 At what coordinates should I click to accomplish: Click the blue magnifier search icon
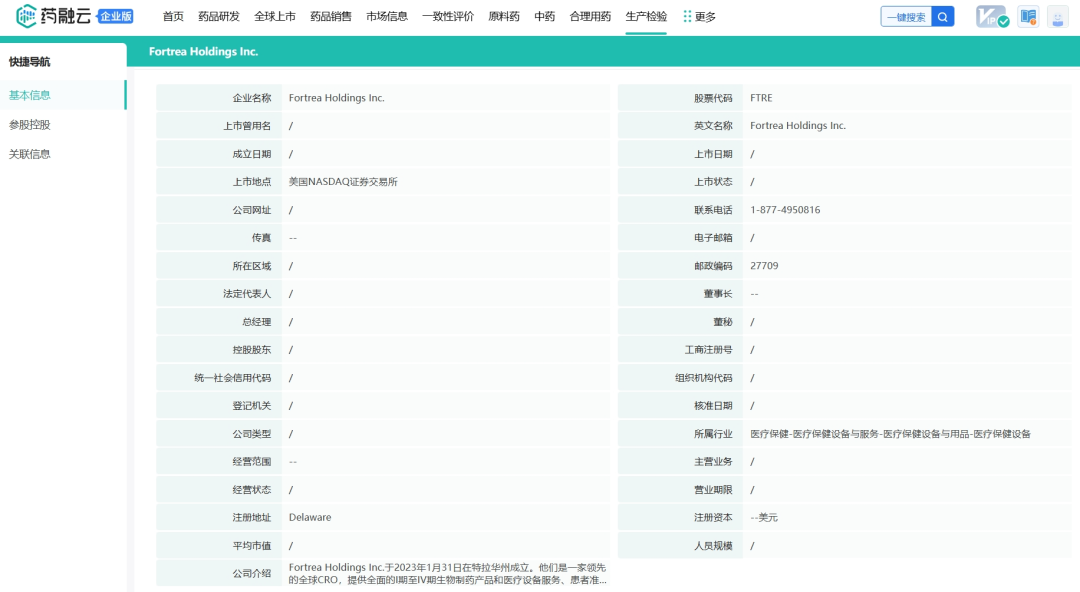(942, 17)
